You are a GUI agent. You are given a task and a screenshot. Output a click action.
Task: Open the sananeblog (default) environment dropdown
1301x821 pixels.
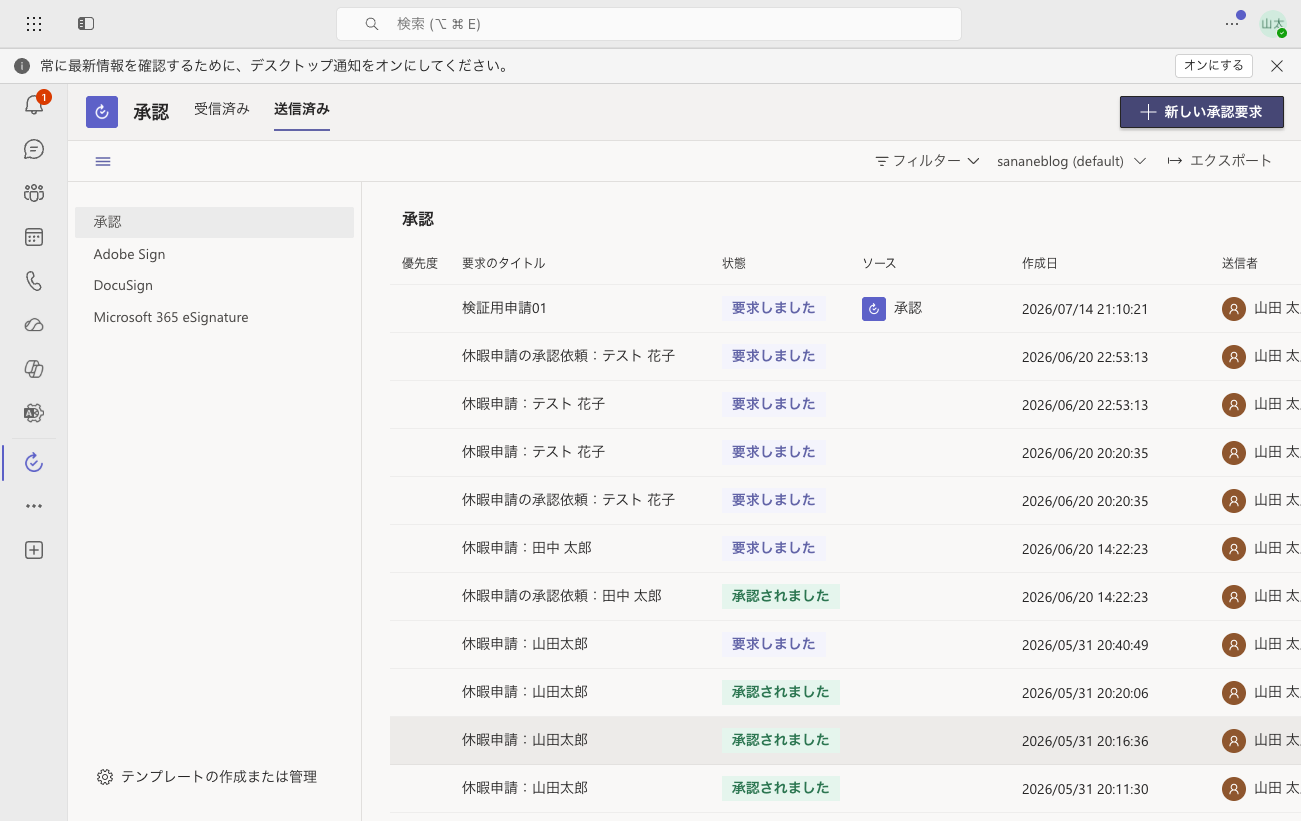[1071, 161]
